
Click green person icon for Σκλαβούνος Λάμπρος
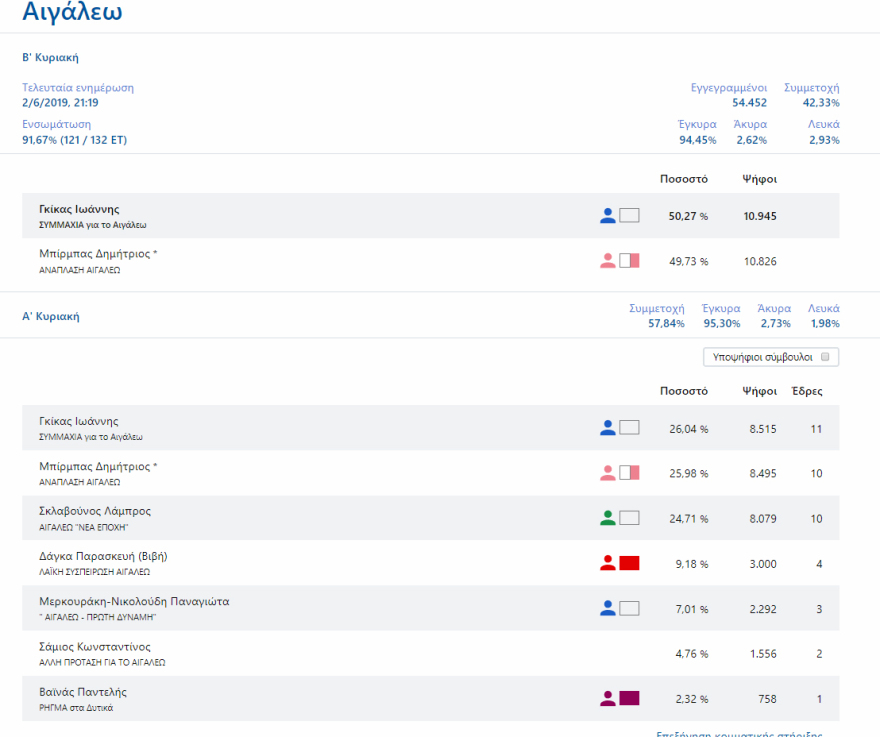coord(607,518)
